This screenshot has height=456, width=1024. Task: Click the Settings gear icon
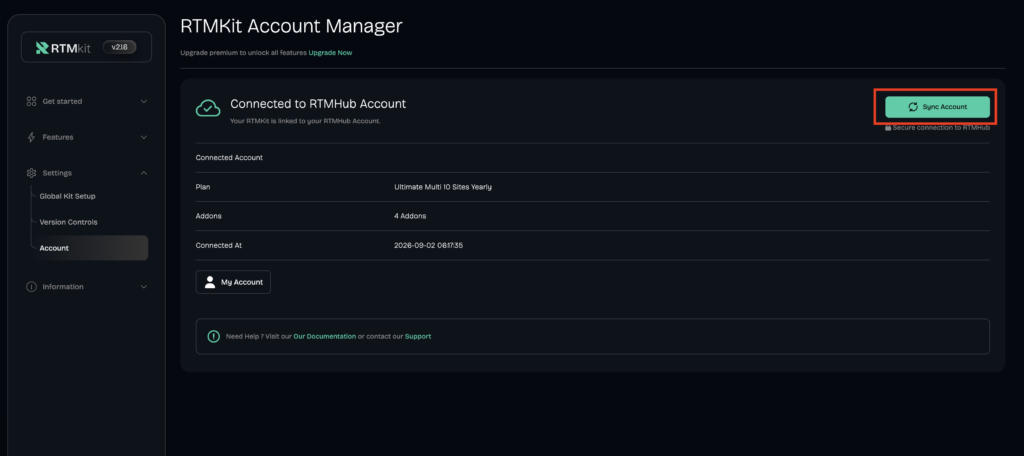(31, 173)
